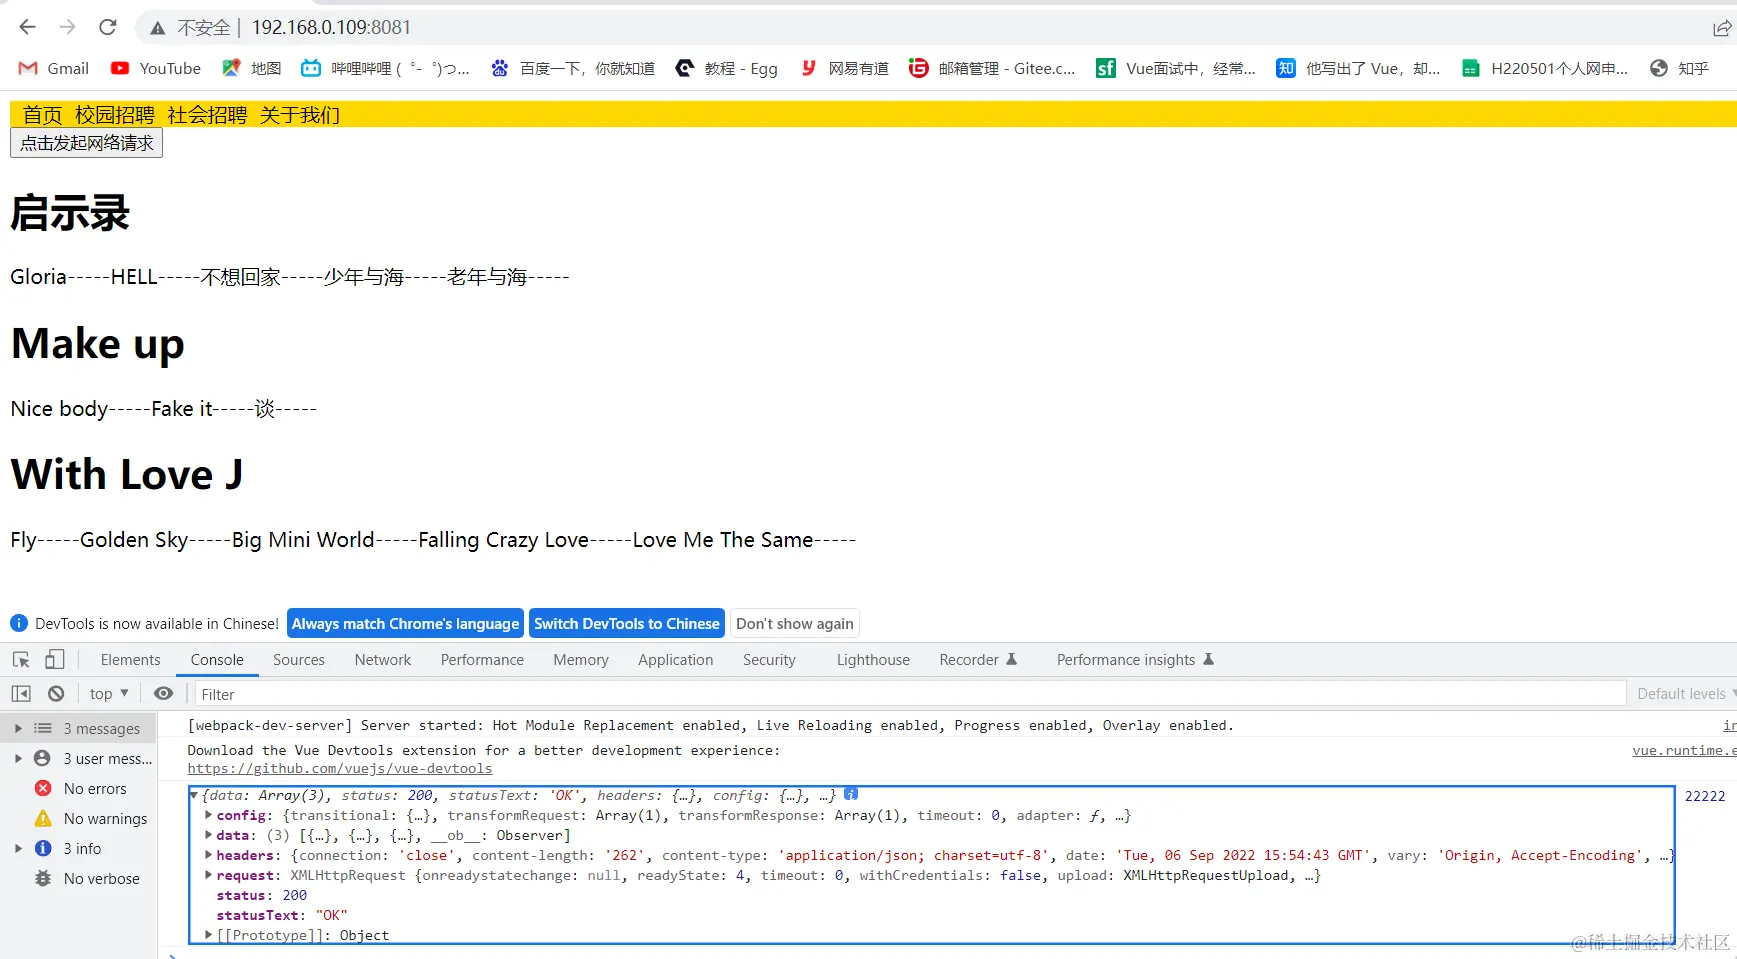Open the Memory tab
The image size is (1737, 959).
click(581, 660)
